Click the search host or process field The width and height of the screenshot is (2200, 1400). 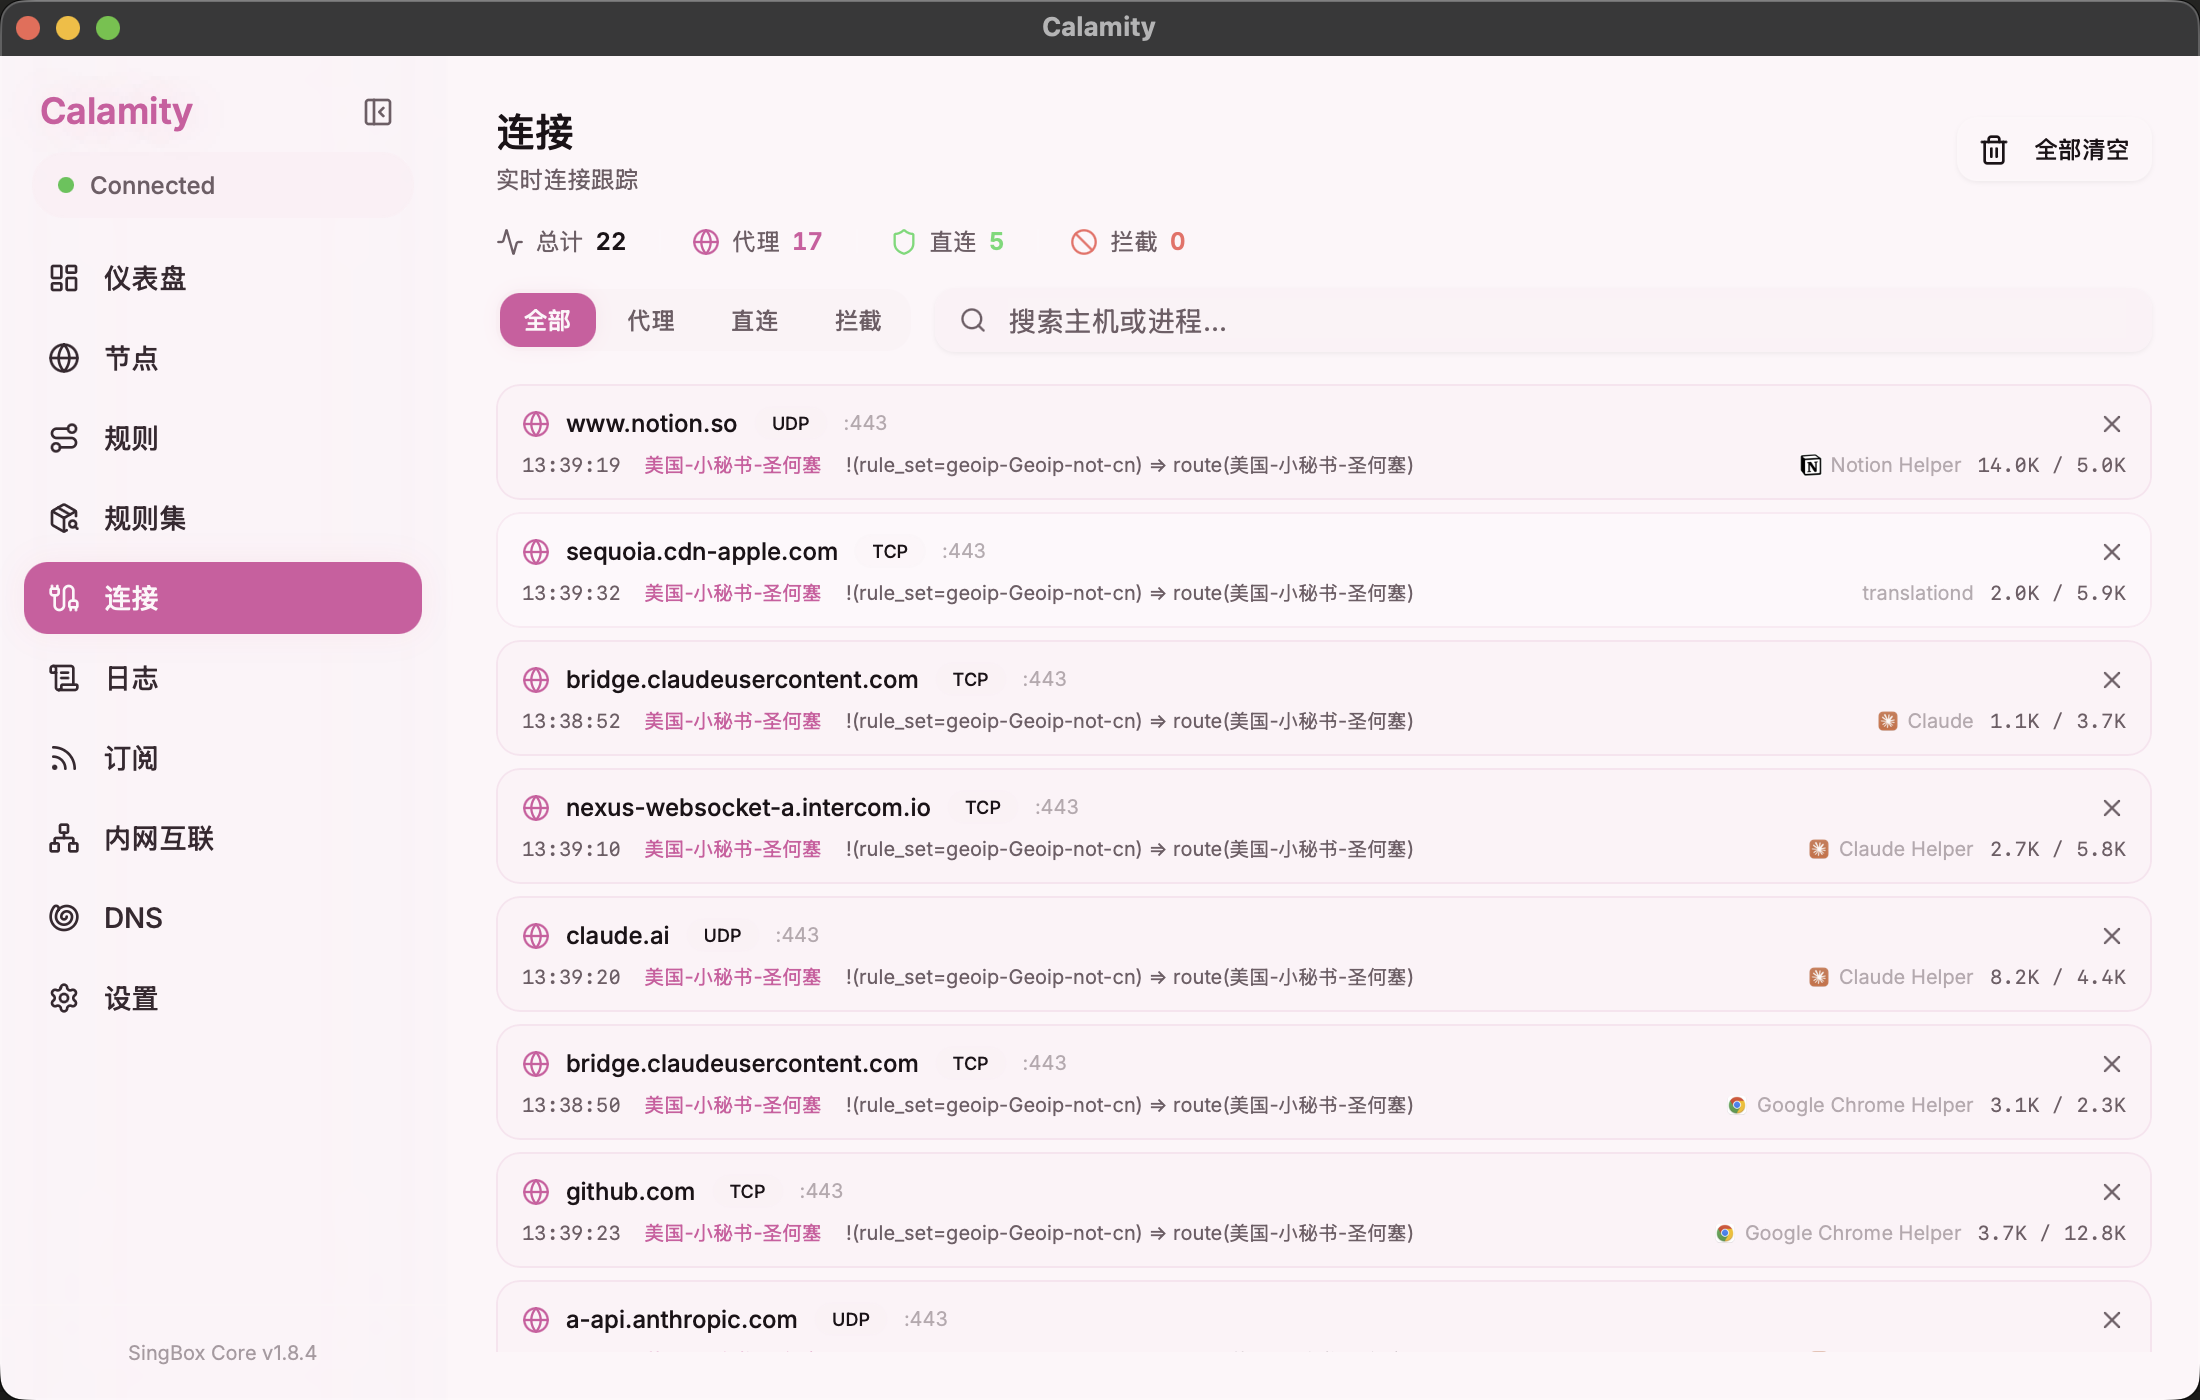[1540, 321]
